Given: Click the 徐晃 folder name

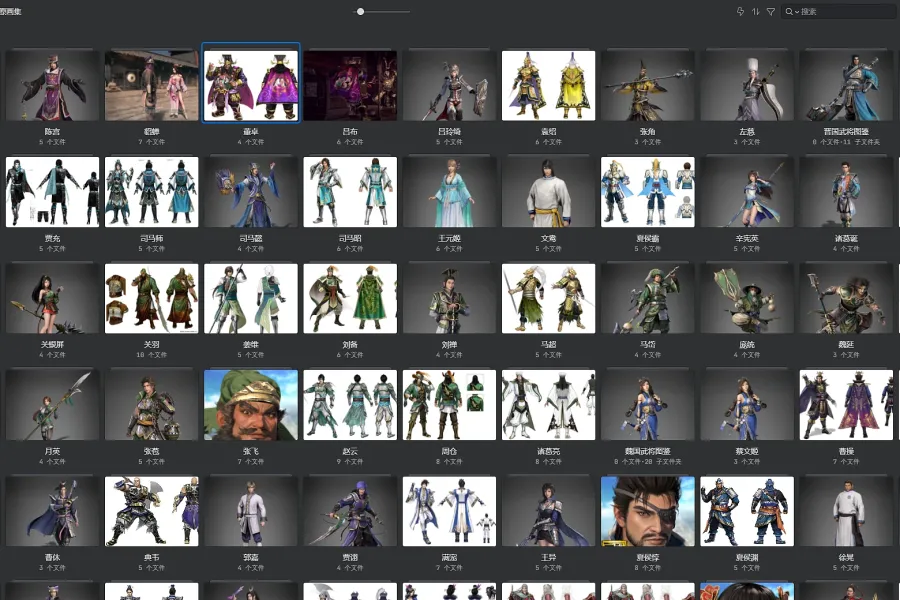Looking at the screenshot, I should (847, 558).
